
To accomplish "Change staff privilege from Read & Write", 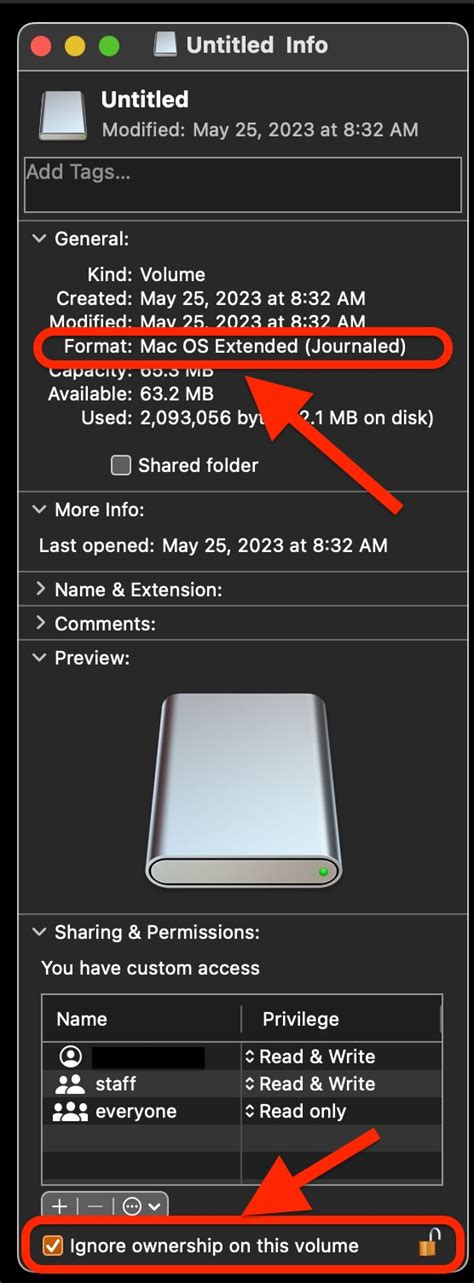I will click(x=309, y=1084).
